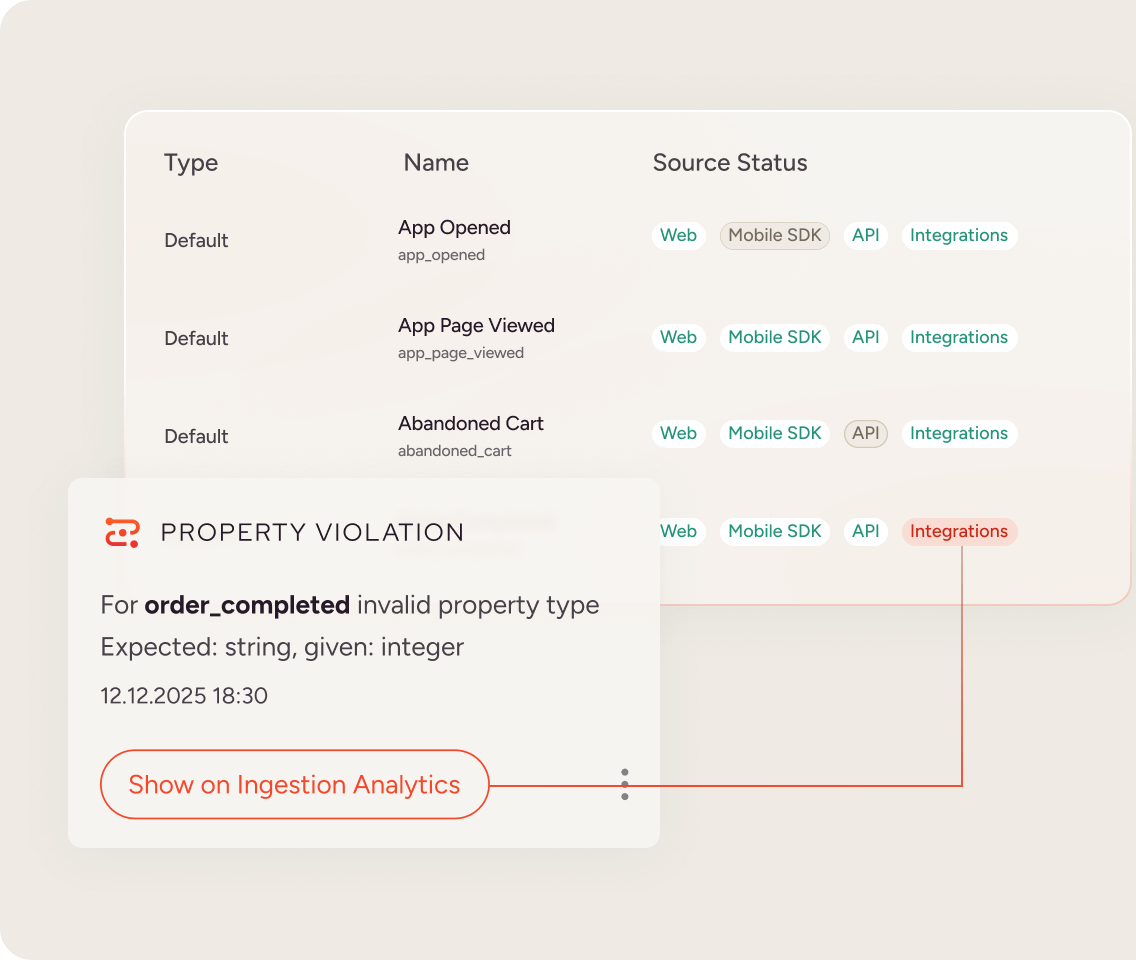The height and width of the screenshot is (960, 1136).
Task: Sort by the Type column header
Action: [x=191, y=163]
